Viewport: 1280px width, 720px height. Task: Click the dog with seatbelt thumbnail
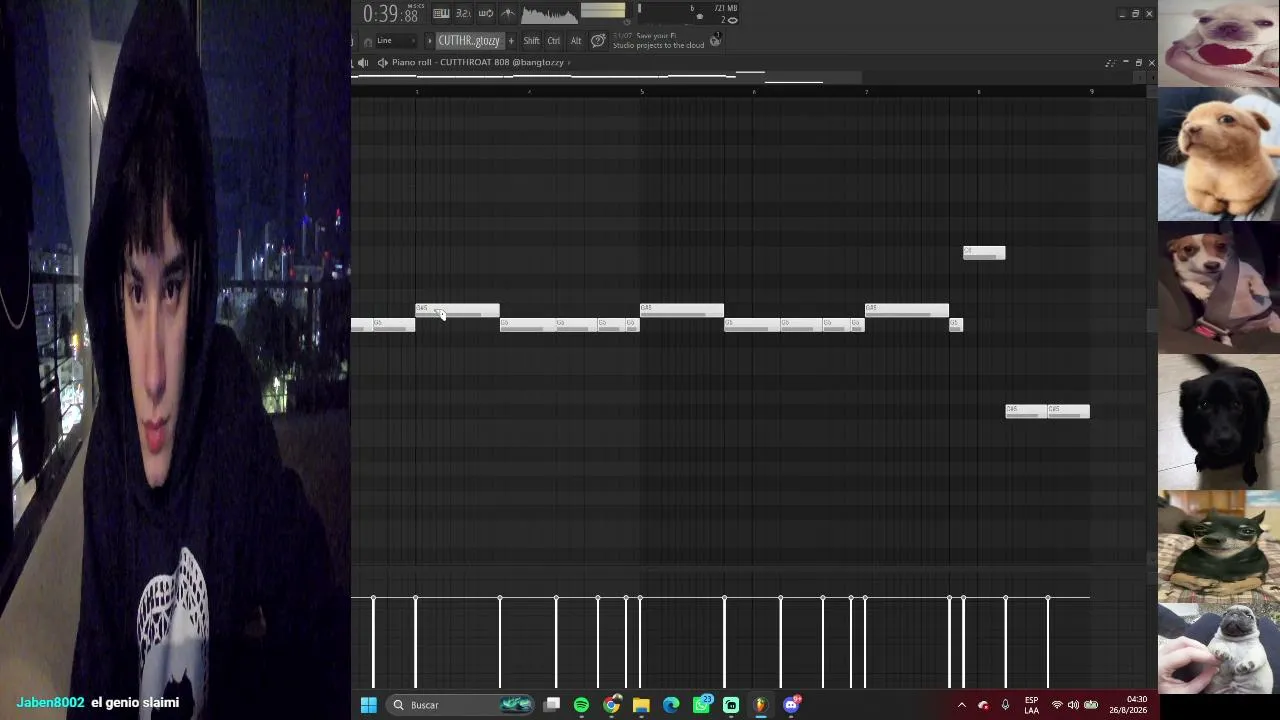click(x=1219, y=288)
